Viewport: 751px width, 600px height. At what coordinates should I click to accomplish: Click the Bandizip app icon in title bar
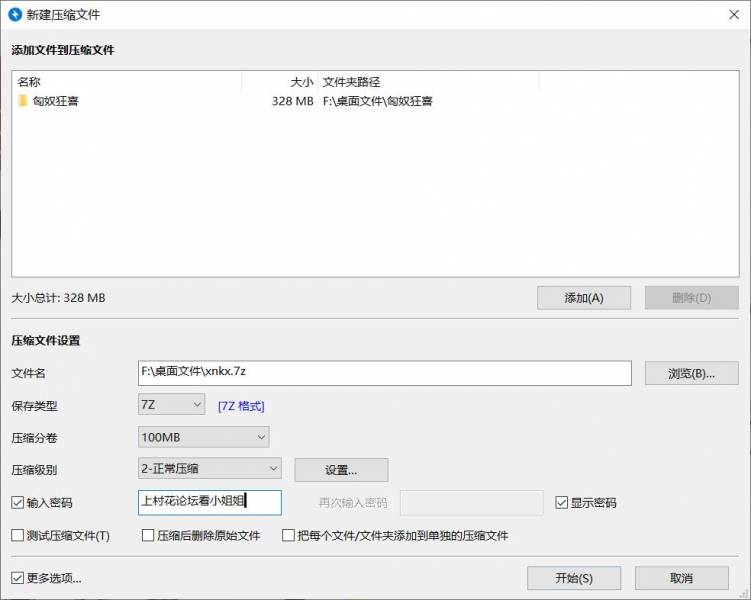(15, 14)
